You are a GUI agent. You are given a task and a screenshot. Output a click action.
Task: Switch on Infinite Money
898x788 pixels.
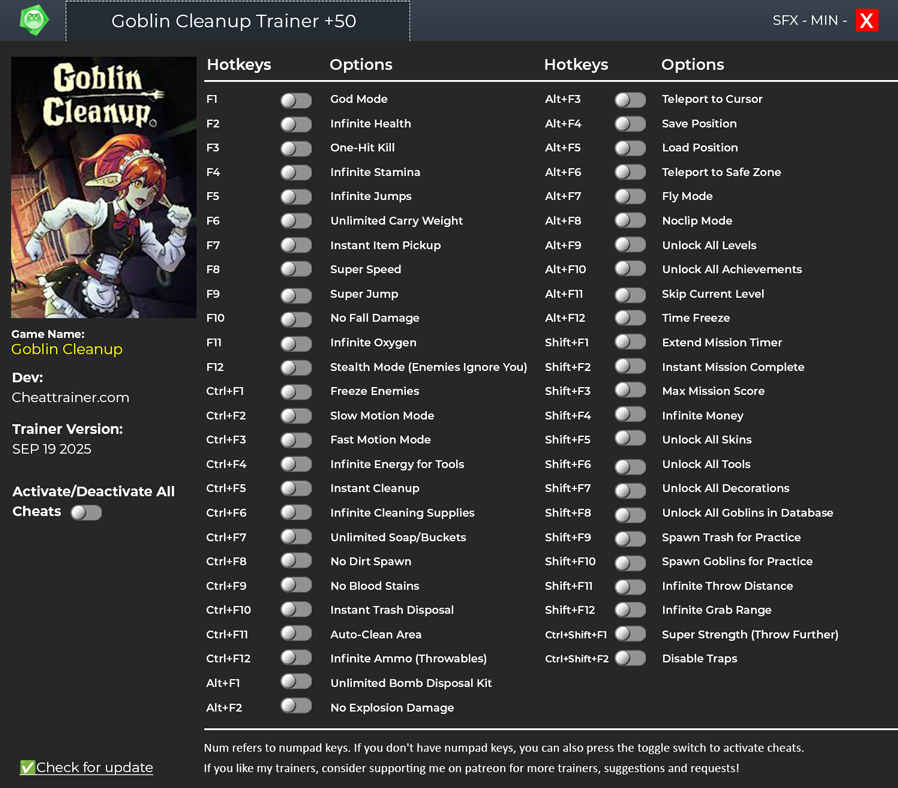tap(630, 415)
